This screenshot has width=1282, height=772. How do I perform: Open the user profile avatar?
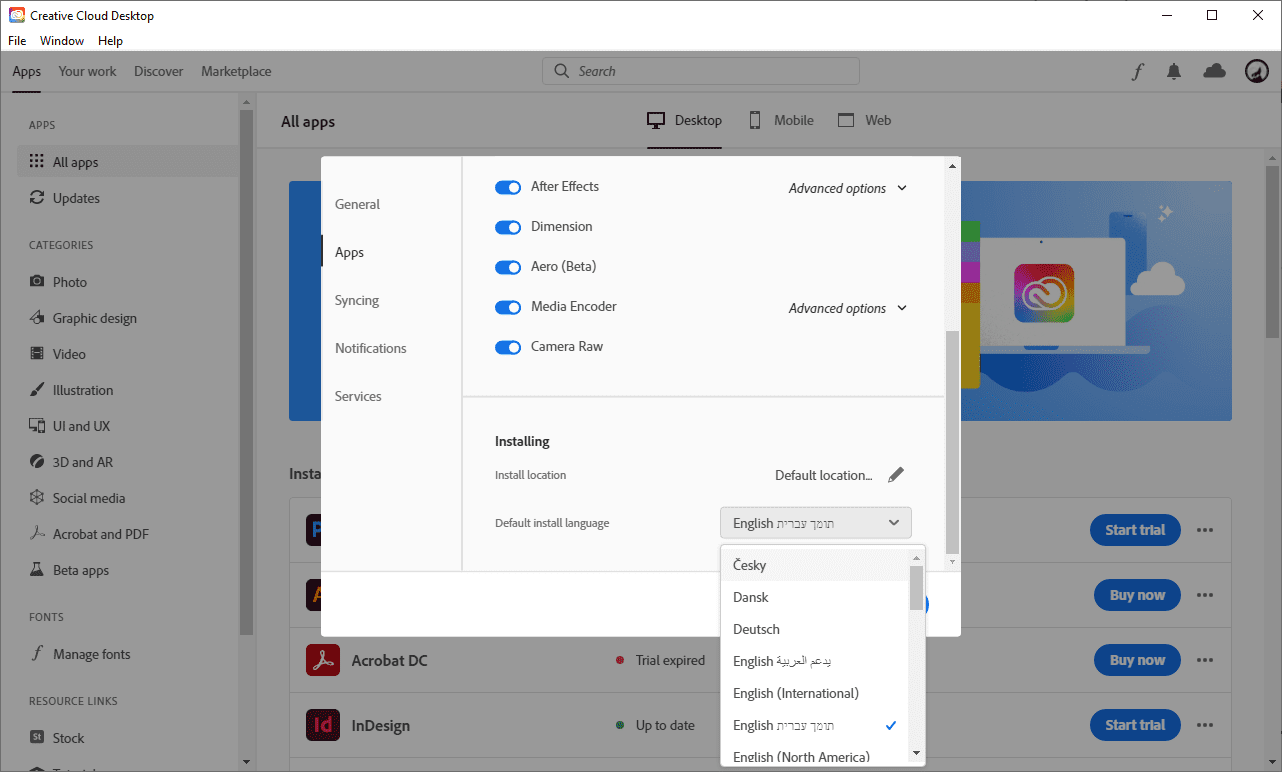[1256, 71]
